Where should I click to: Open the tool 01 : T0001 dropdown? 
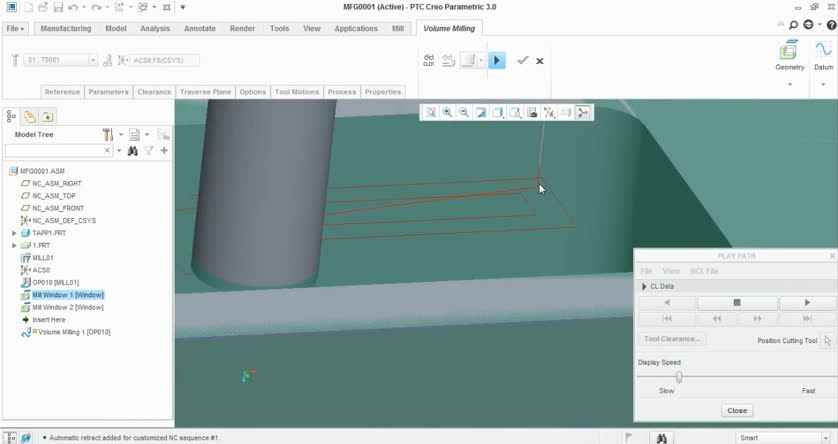(92, 60)
